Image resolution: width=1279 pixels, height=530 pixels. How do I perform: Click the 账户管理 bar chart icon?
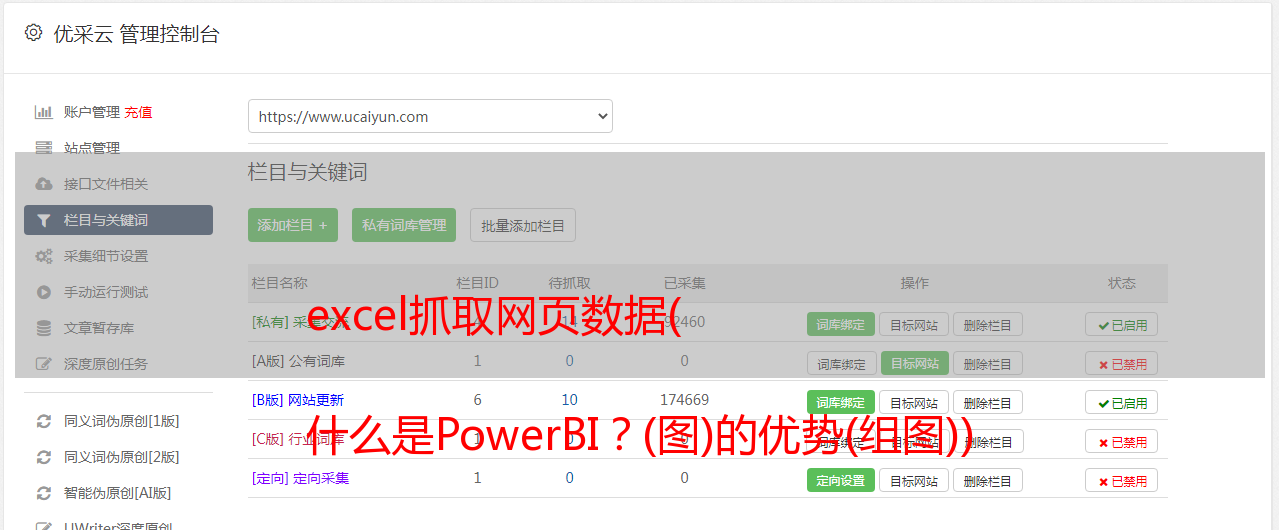point(44,112)
